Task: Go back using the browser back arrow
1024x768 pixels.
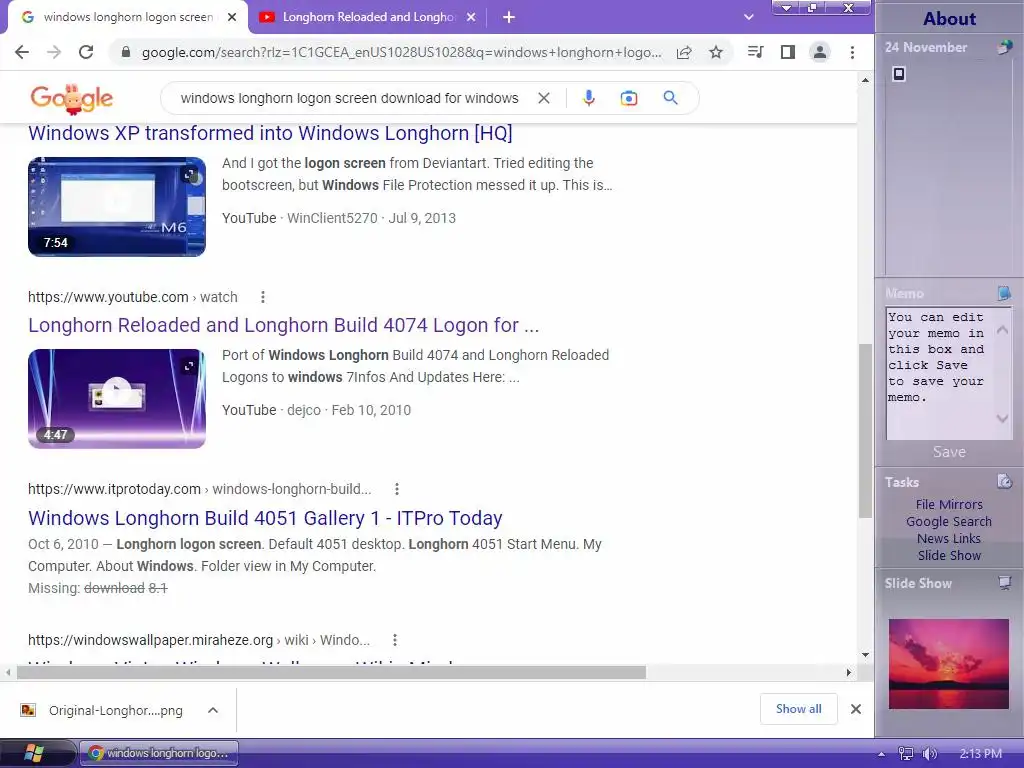Action: coord(22,52)
